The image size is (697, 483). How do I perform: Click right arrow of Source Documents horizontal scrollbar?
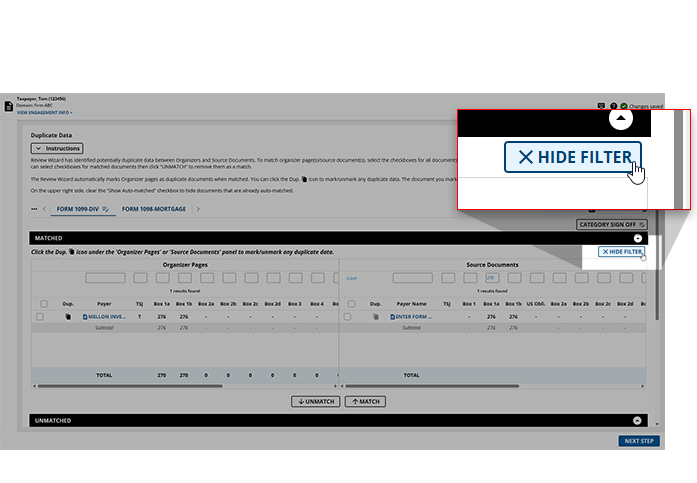pos(643,386)
